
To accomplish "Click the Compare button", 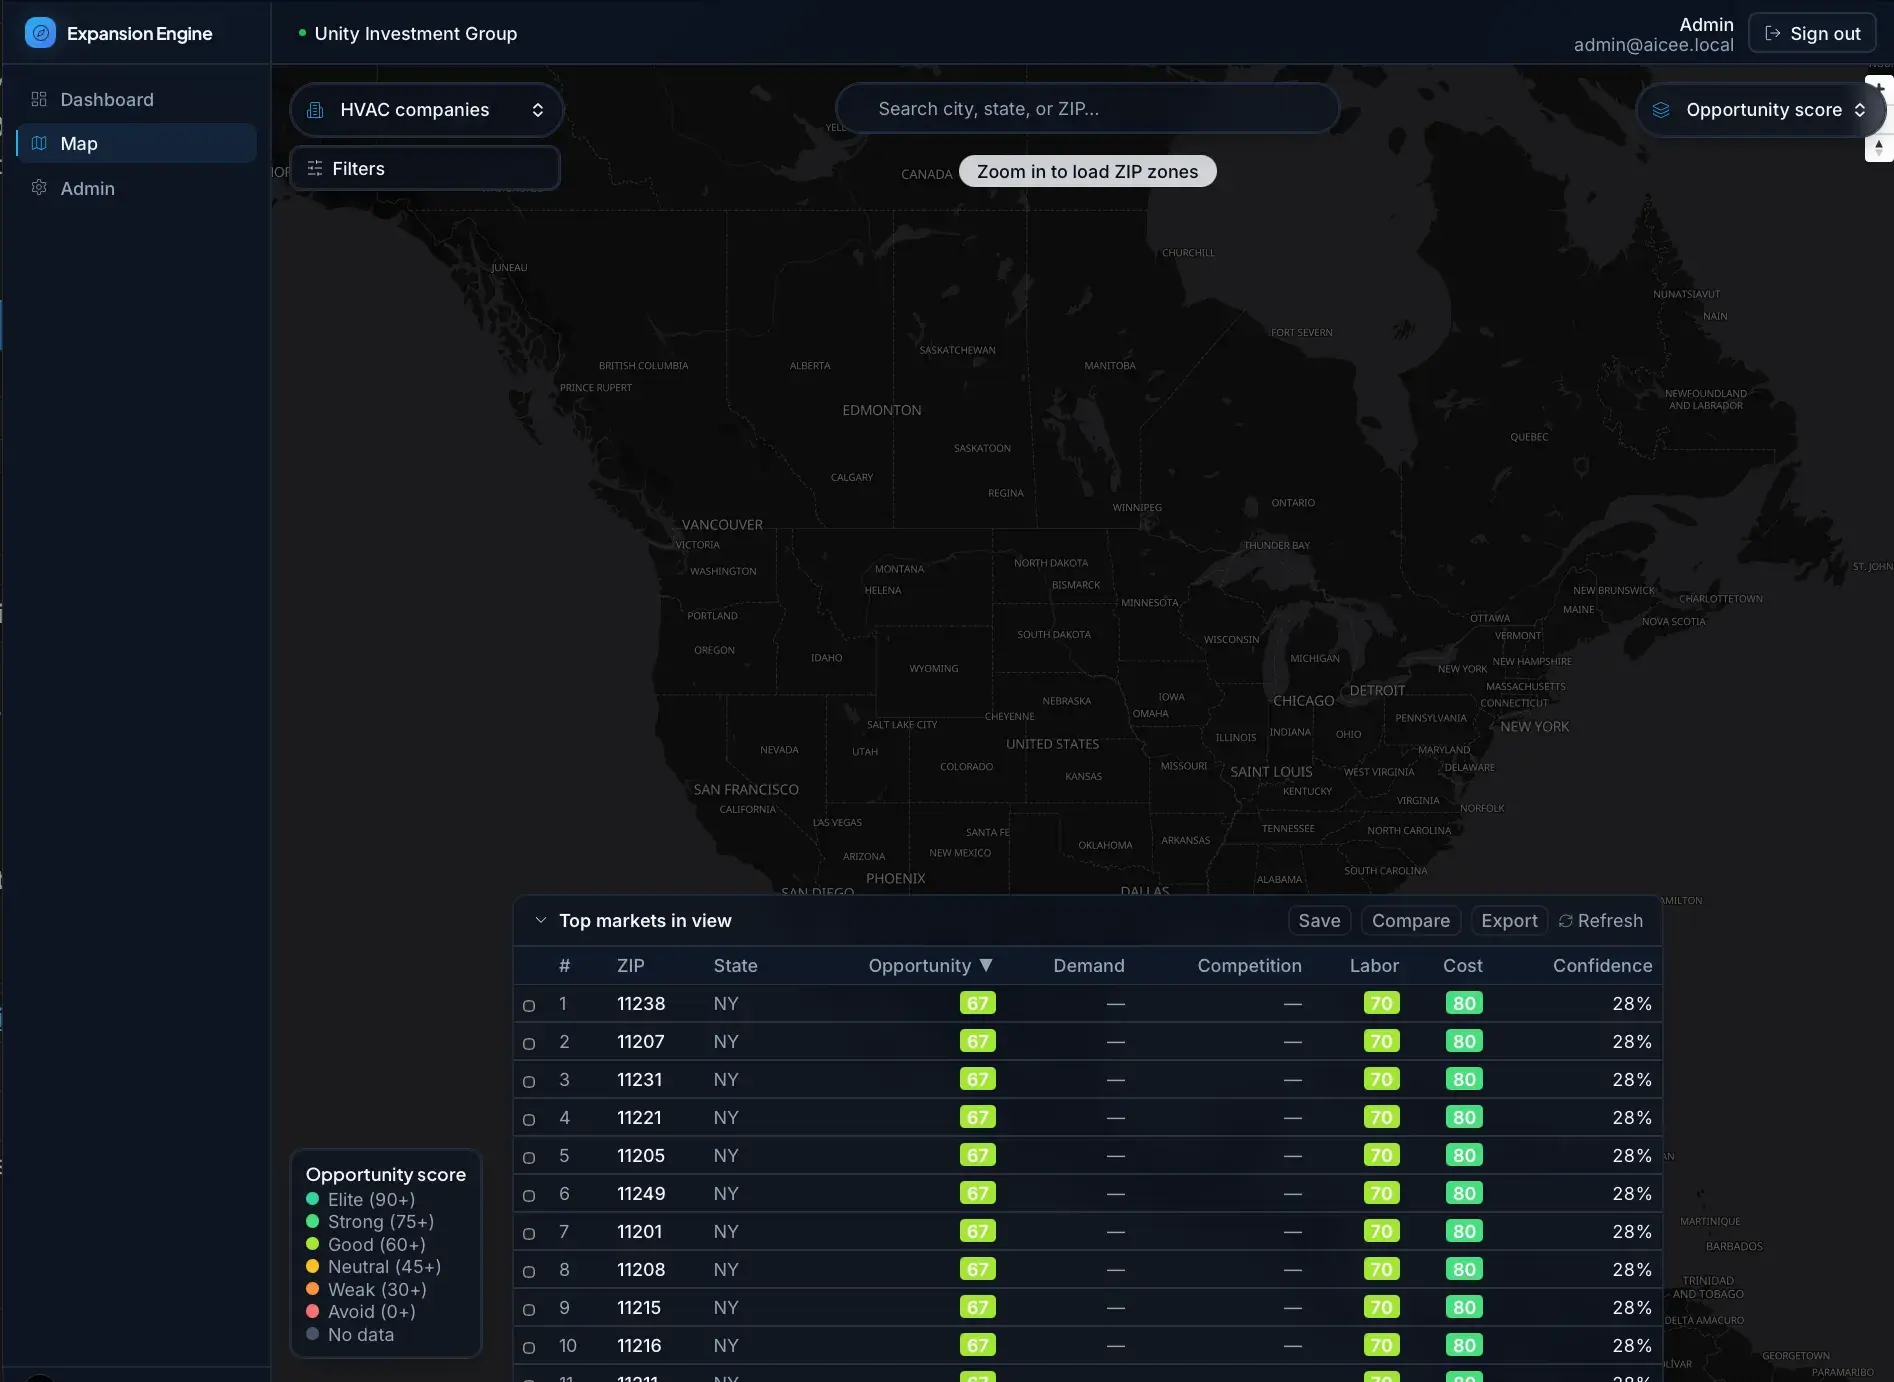I will [x=1410, y=921].
